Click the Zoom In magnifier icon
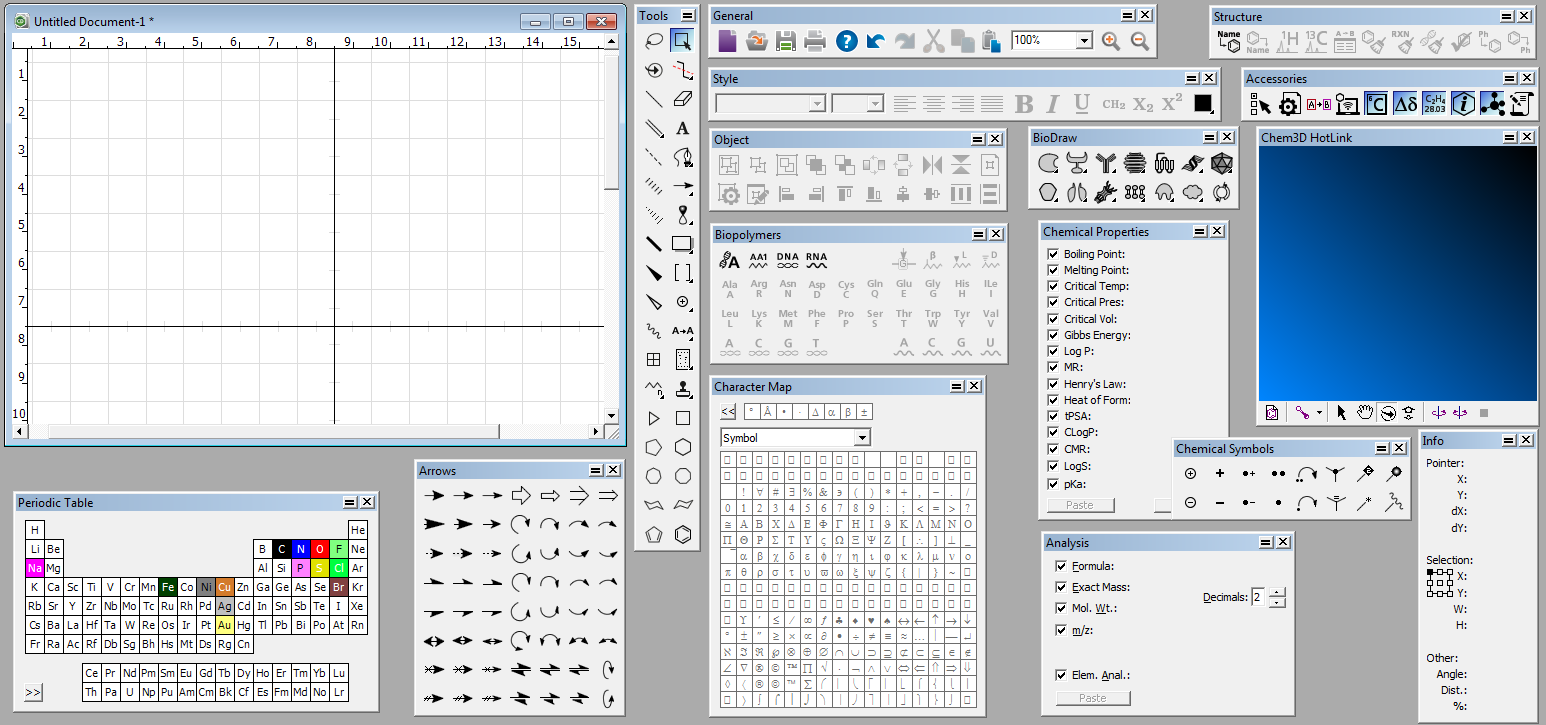The height and width of the screenshot is (725, 1546). [x=1110, y=41]
